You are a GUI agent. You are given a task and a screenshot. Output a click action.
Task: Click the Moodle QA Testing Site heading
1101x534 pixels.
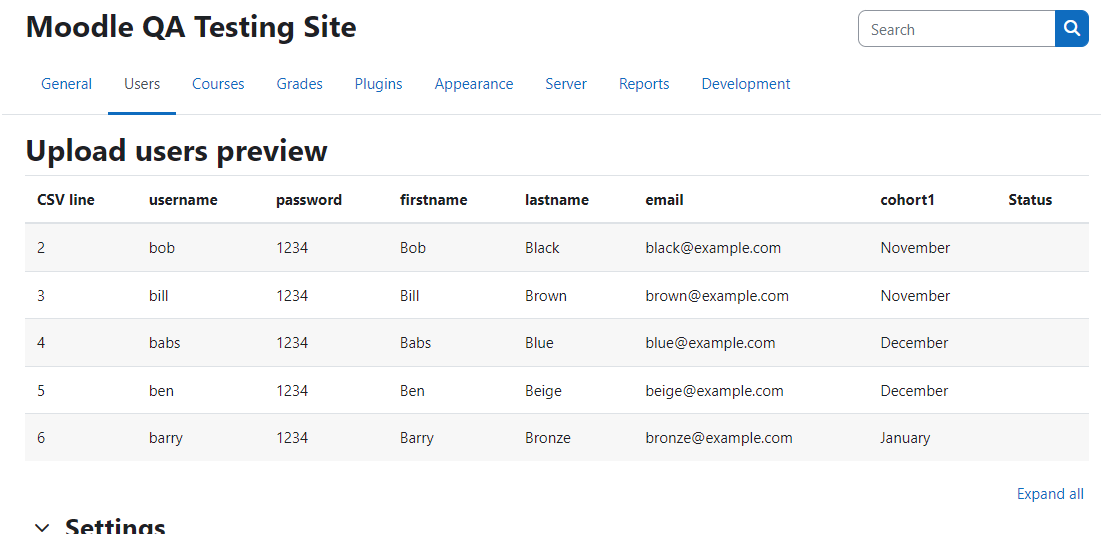191,27
